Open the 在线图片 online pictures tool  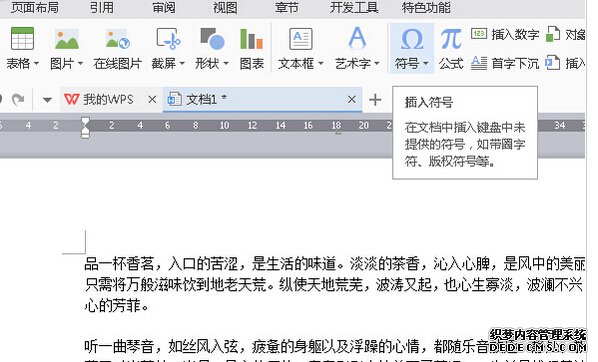pyautogui.click(x=117, y=39)
